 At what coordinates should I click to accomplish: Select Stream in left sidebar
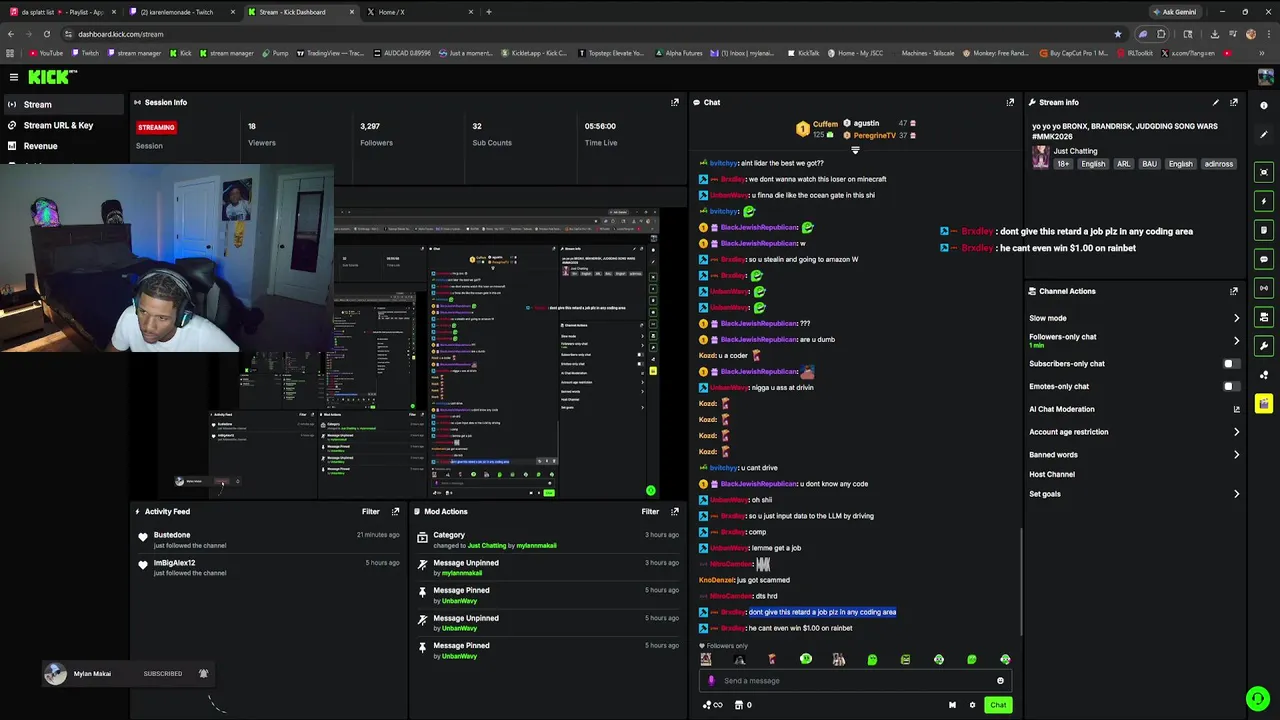[x=62, y=104]
